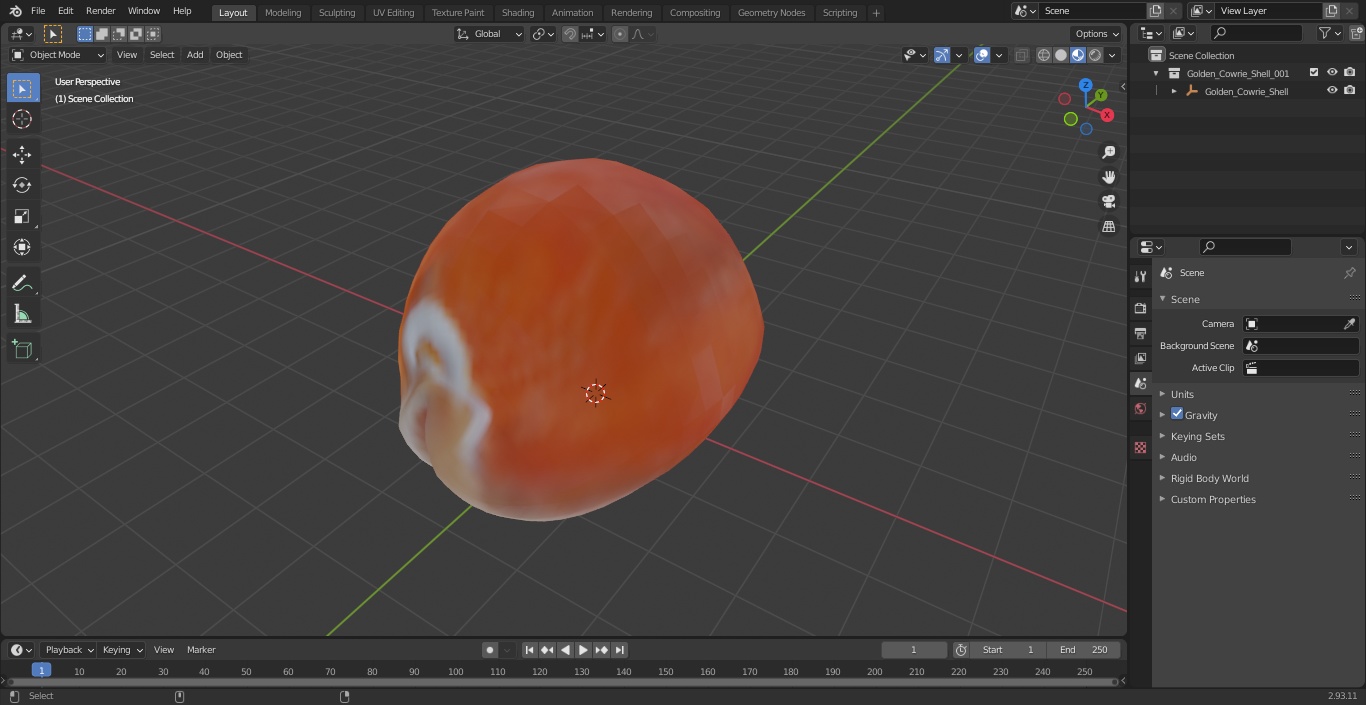Screen dimensions: 1366x705
Task: Disable Golden_Cowrie_Shell object in renders
Action: coord(1350,90)
